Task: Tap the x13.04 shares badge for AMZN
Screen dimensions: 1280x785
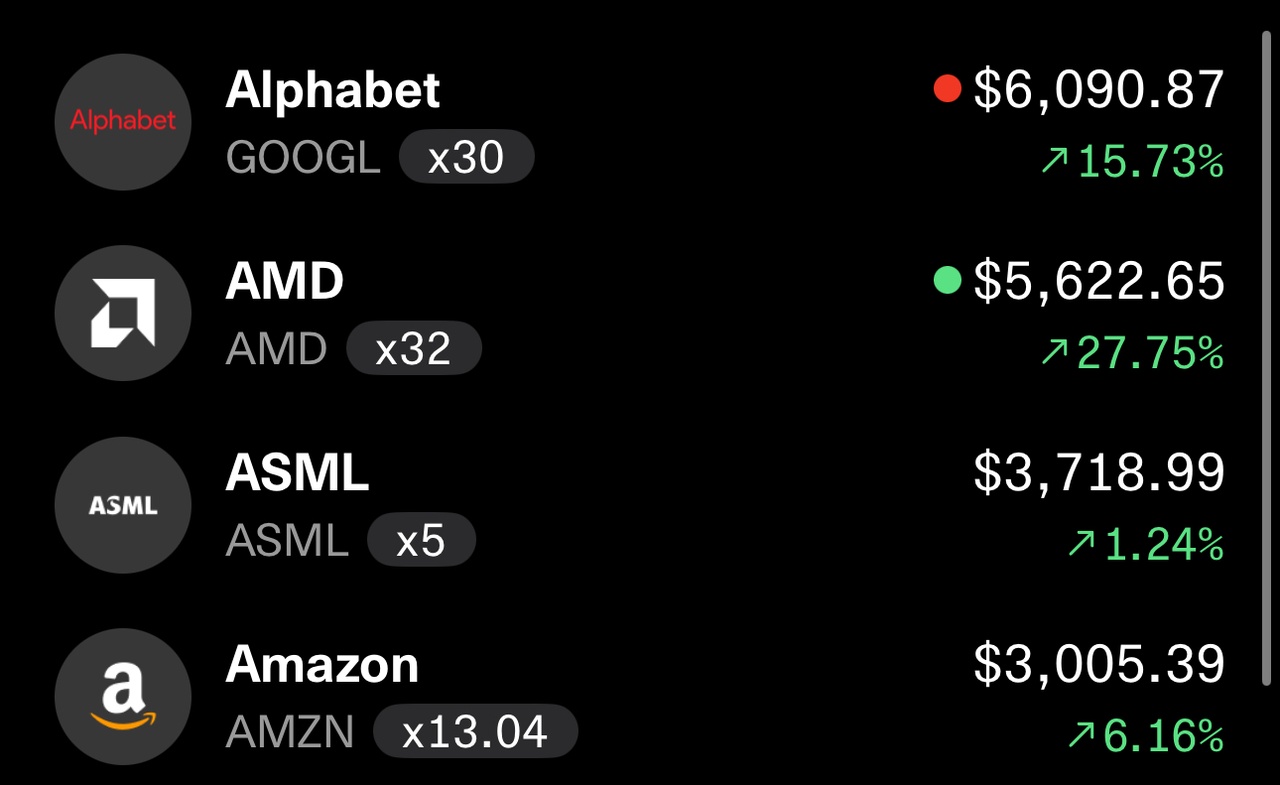Action: [475, 733]
